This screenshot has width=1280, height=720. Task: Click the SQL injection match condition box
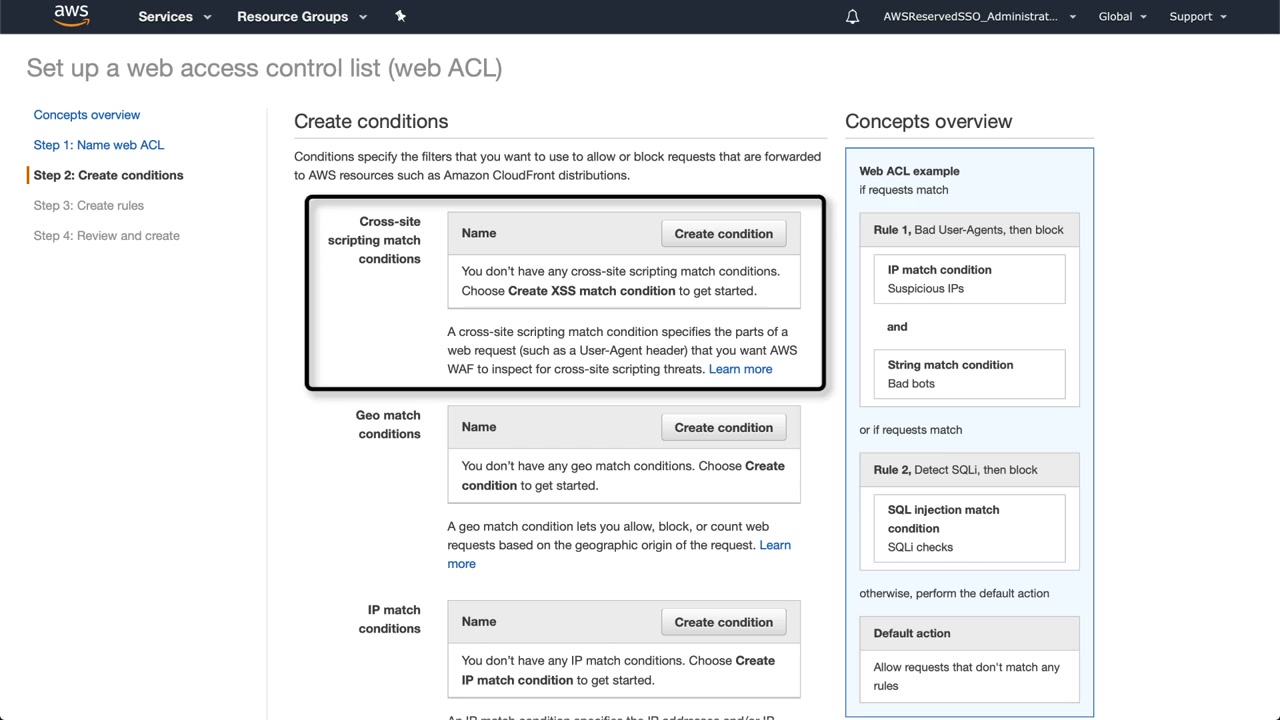(x=969, y=528)
